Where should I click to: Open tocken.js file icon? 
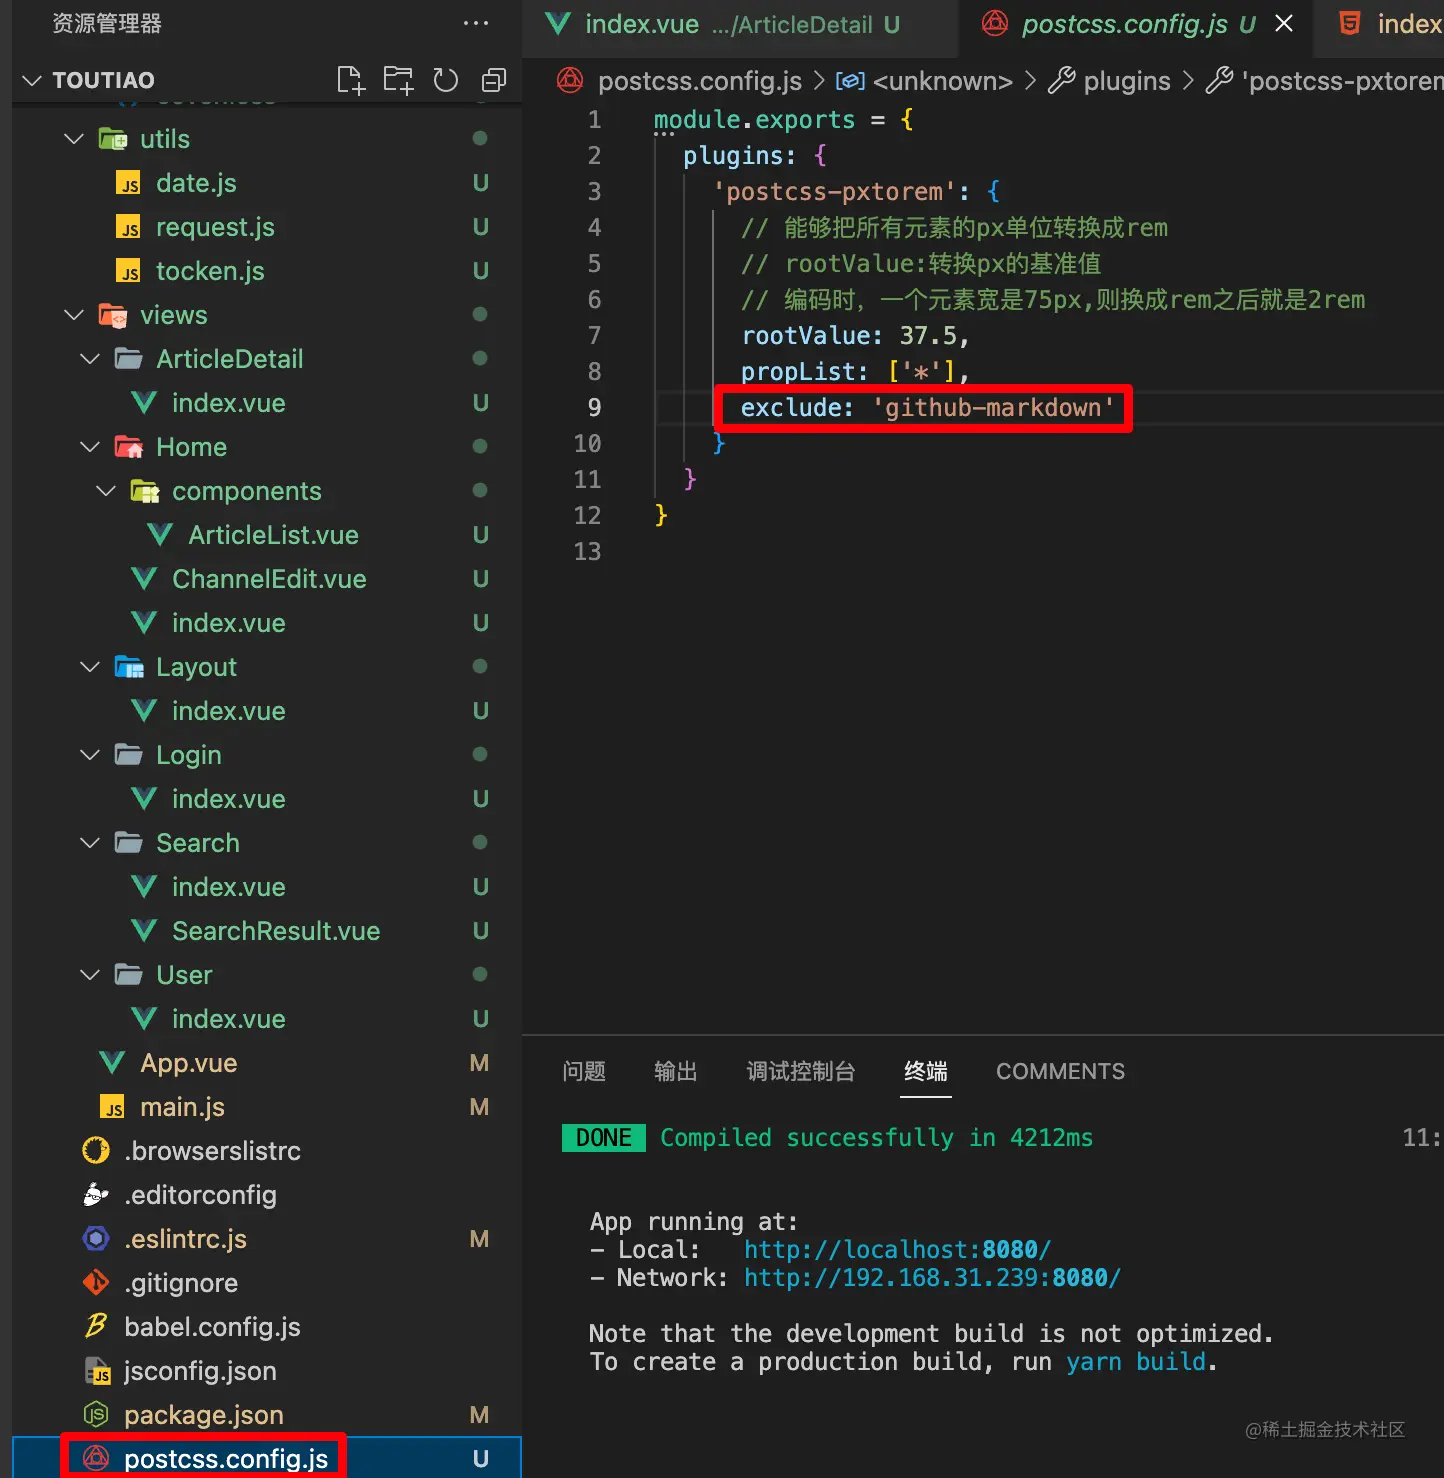(x=129, y=271)
